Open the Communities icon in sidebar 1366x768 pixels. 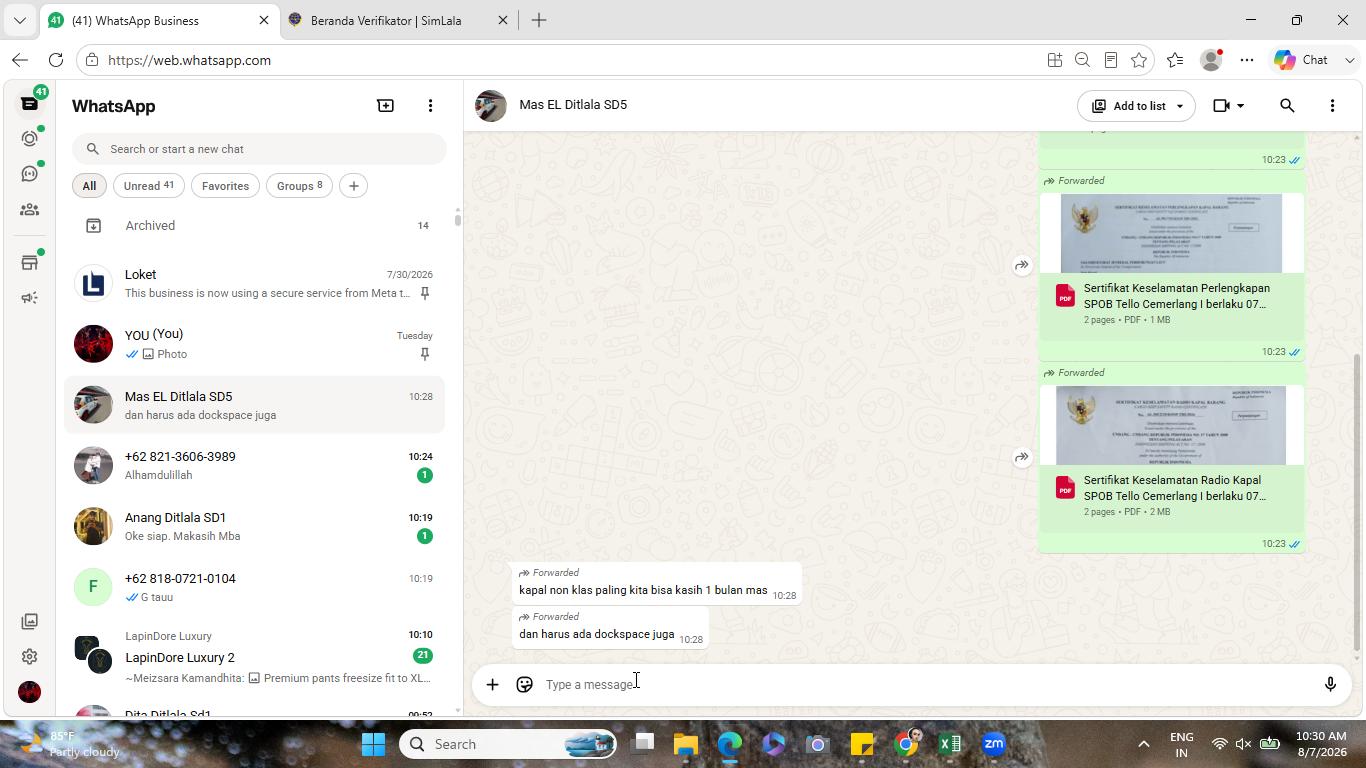click(x=30, y=210)
